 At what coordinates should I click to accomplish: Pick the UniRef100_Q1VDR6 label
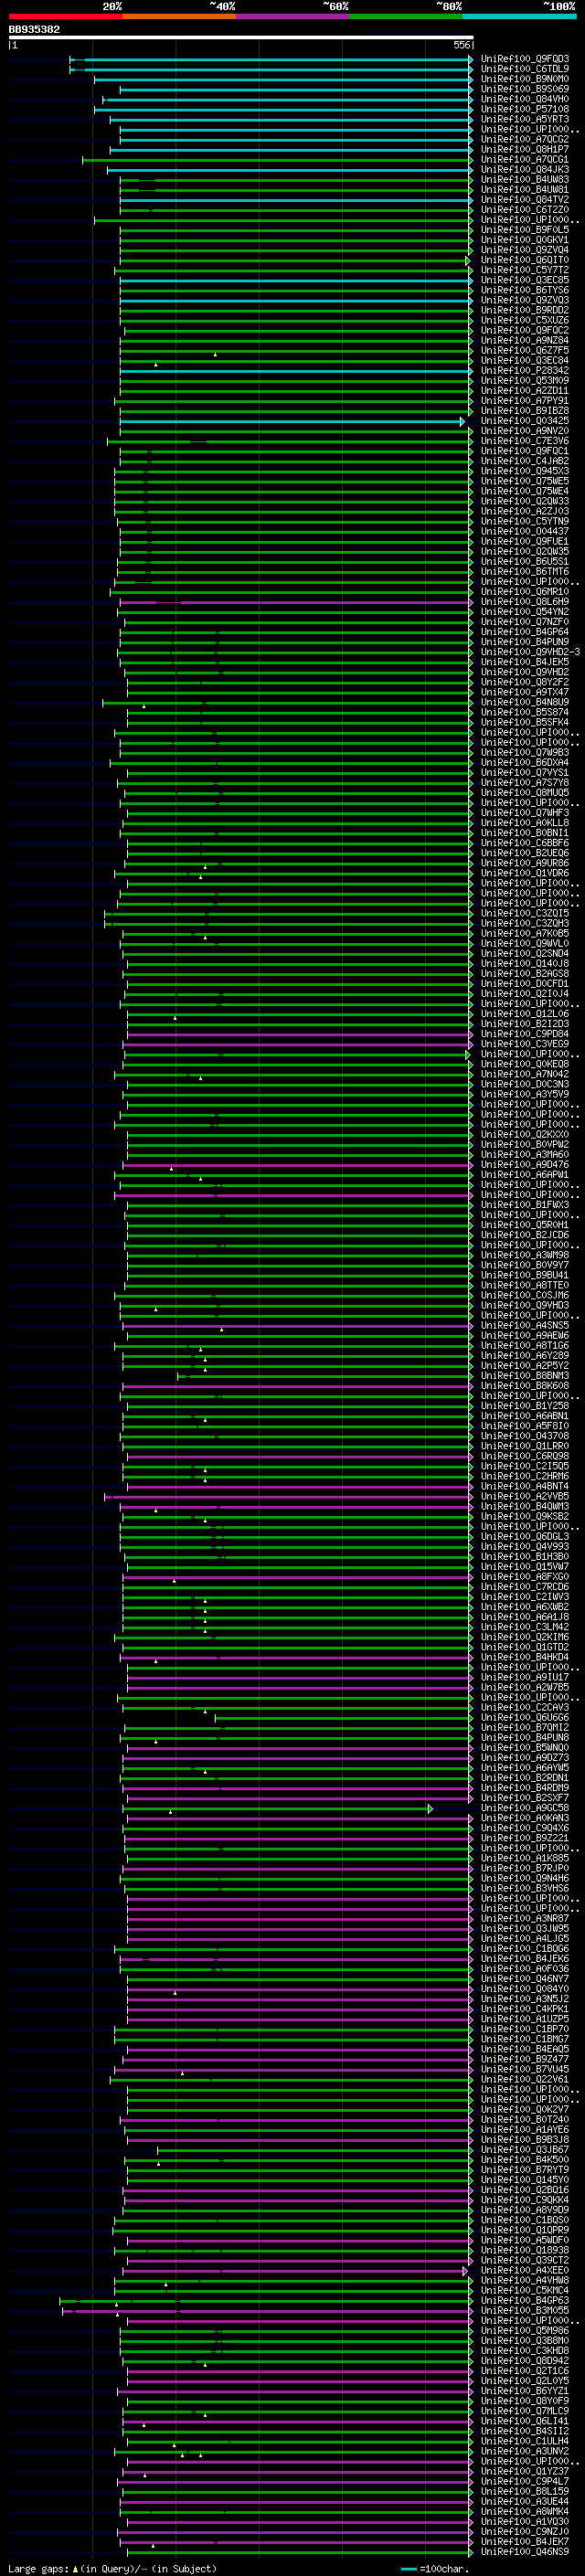pos(524,873)
